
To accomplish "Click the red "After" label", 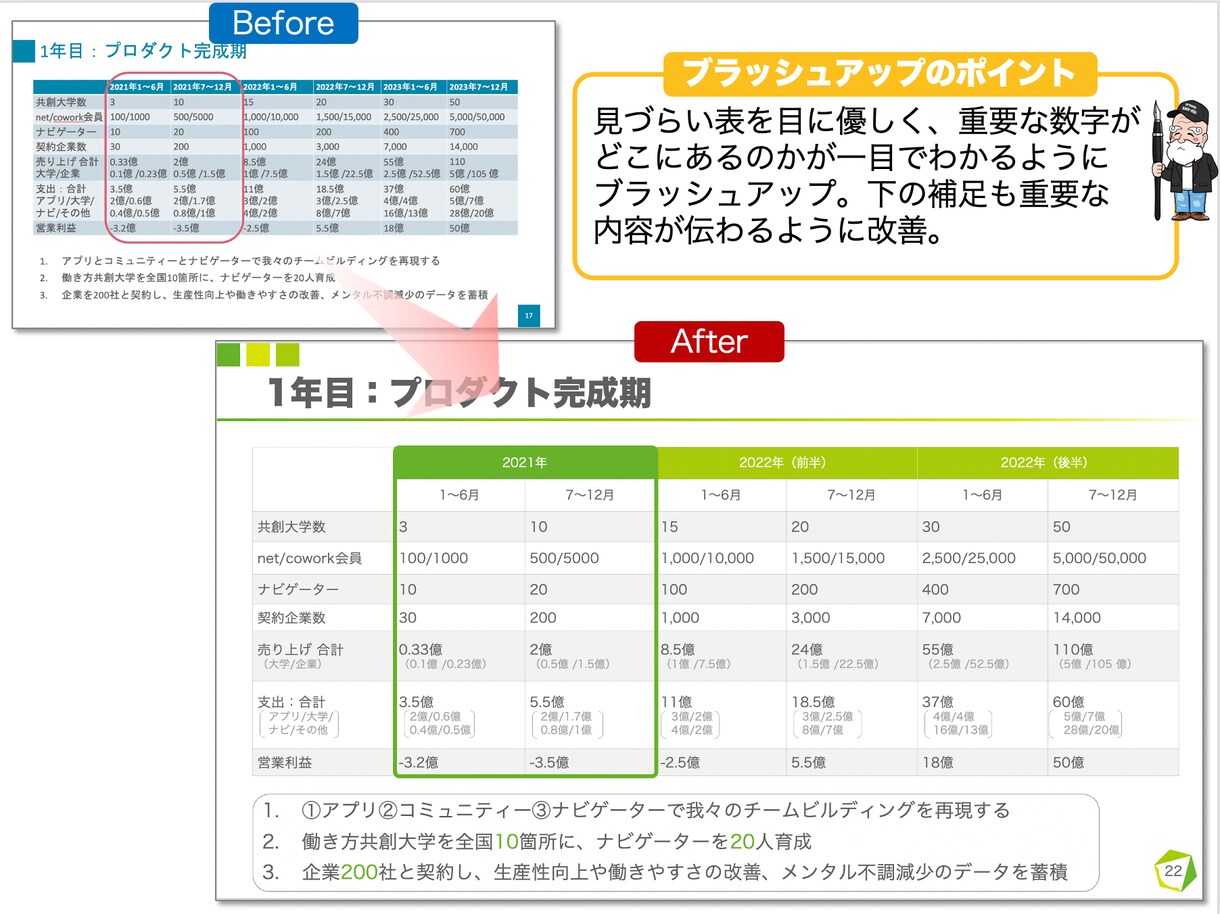I will [709, 342].
